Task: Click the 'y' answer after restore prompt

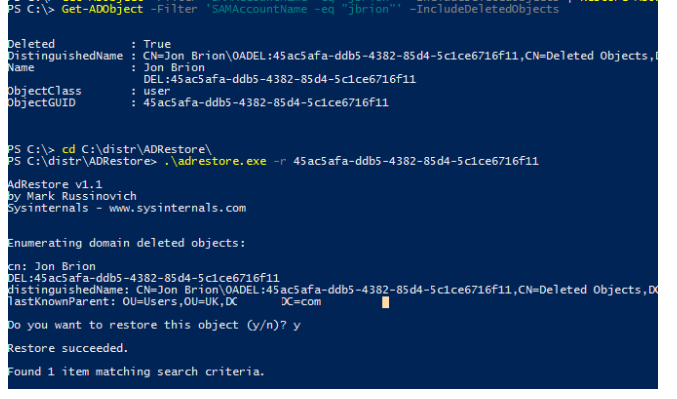Action: click(297, 326)
